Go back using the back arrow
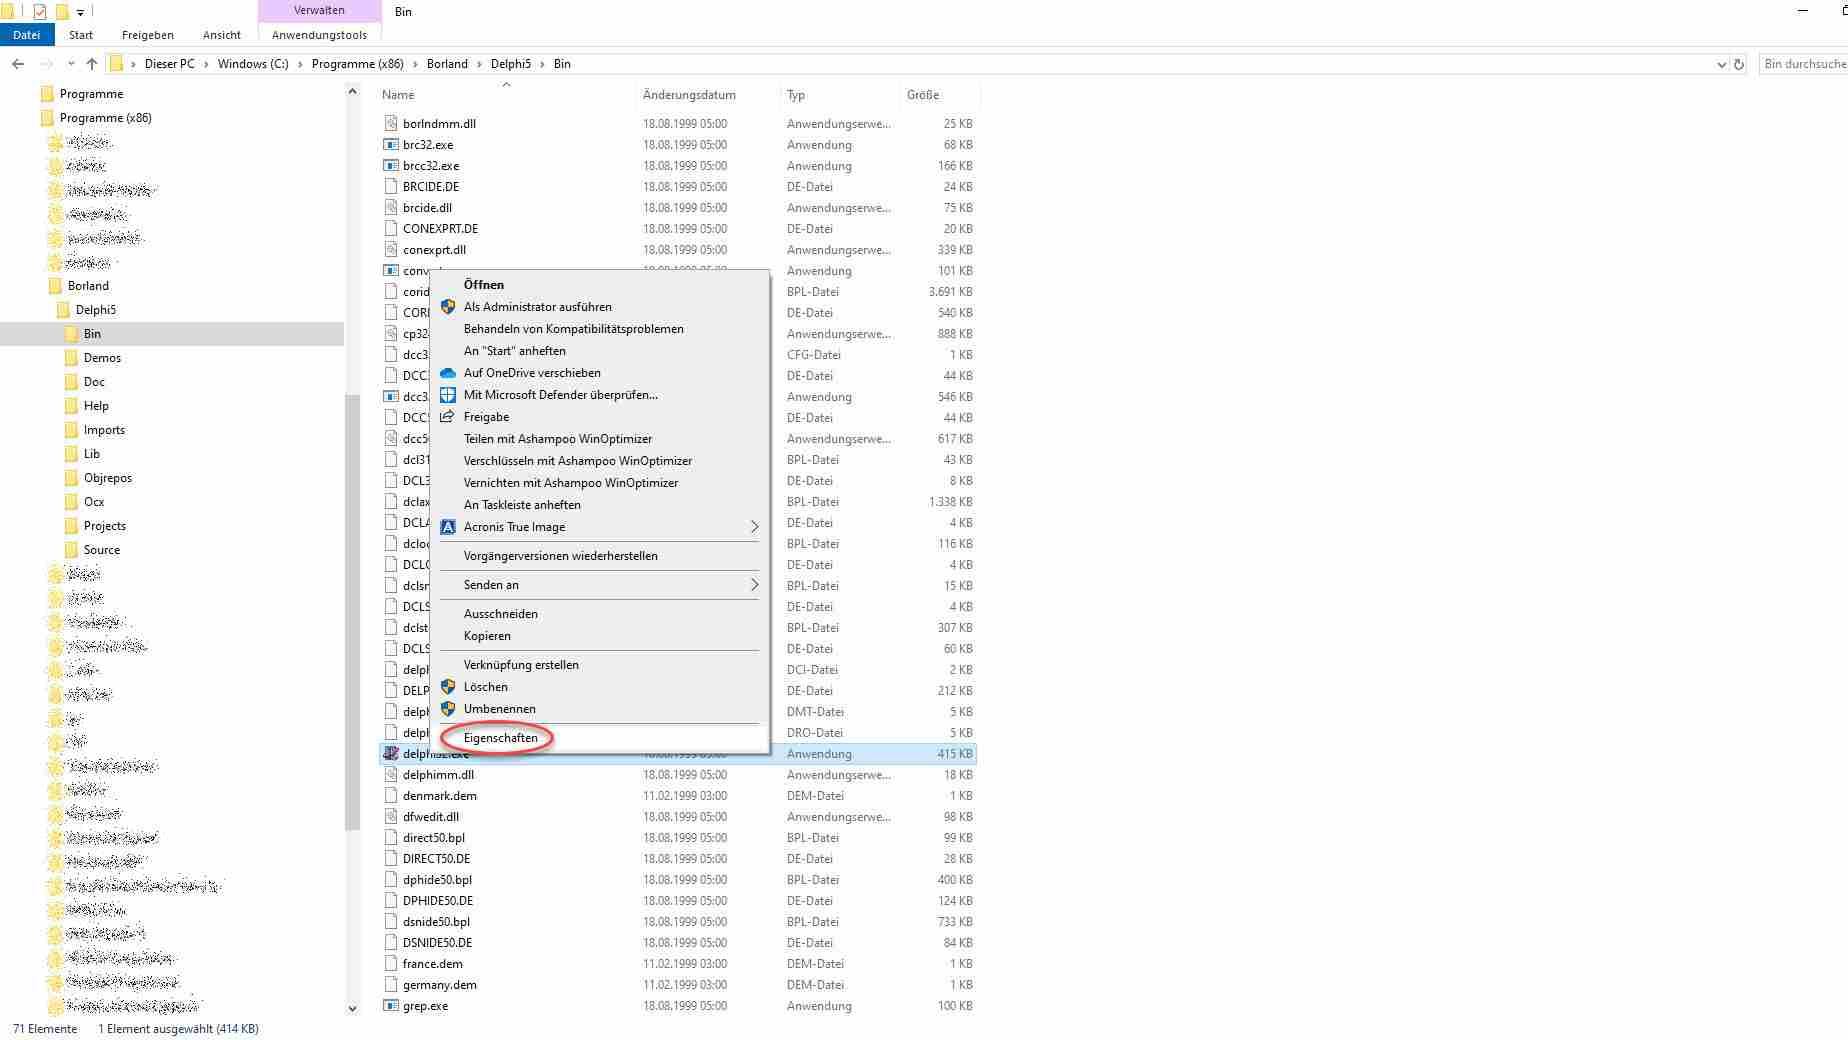 tap(18, 64)
